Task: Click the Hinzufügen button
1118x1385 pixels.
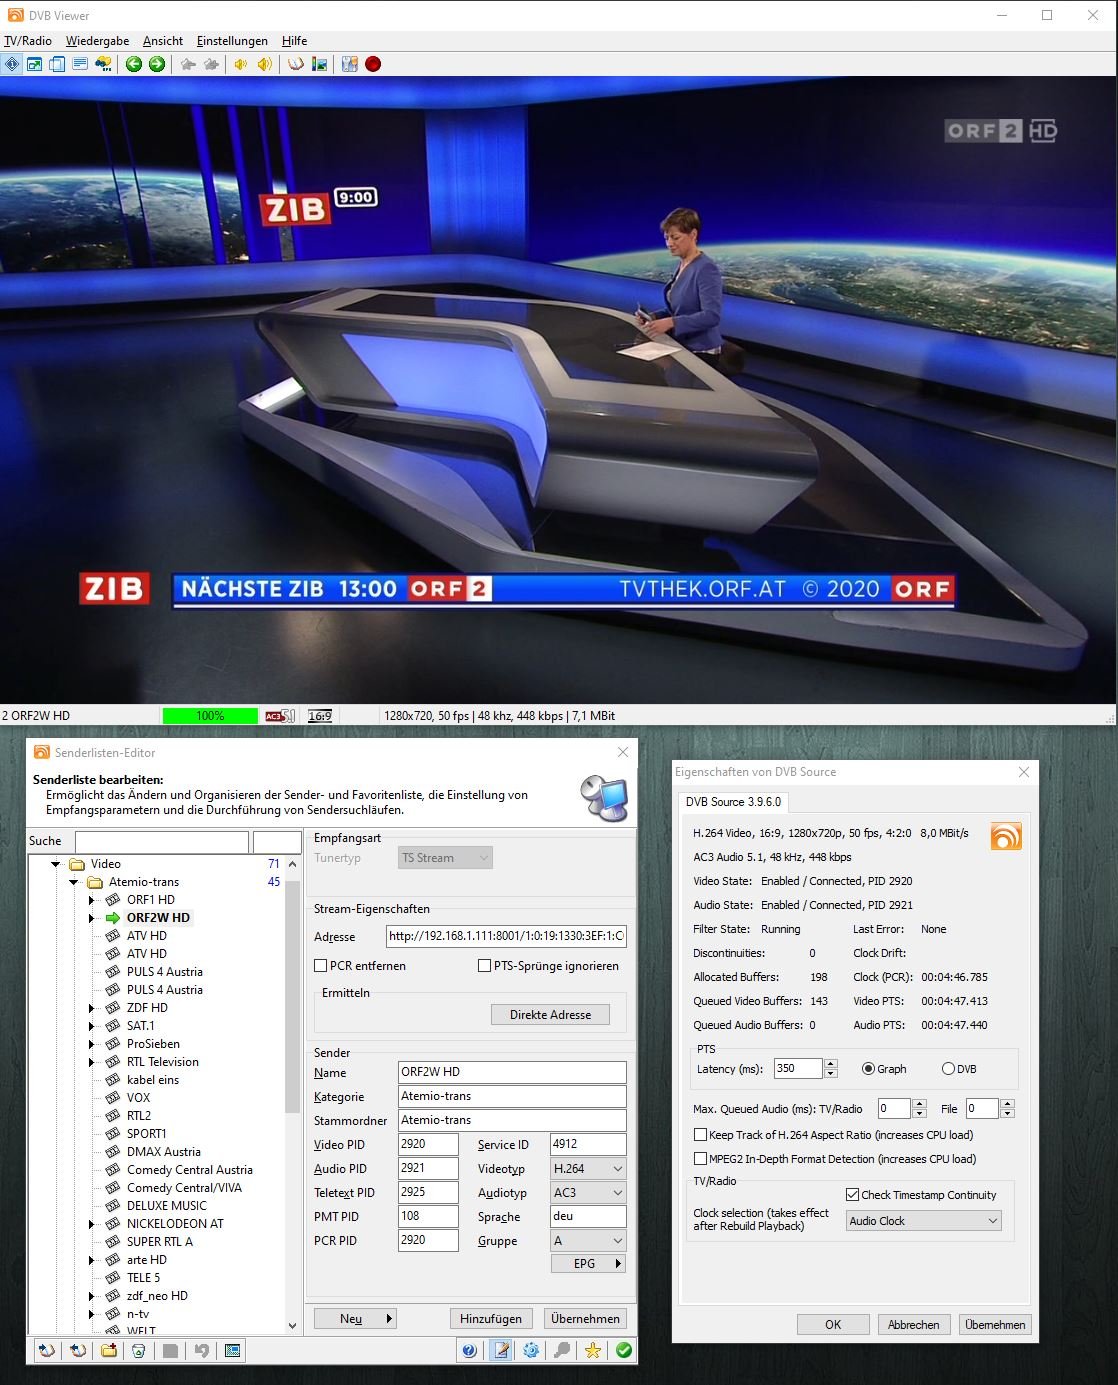Action: pyautogui.click(x=491, y=1319)
